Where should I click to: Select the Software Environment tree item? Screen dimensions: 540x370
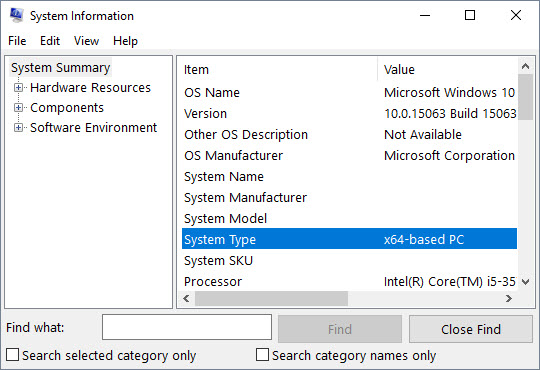(93, 127)
